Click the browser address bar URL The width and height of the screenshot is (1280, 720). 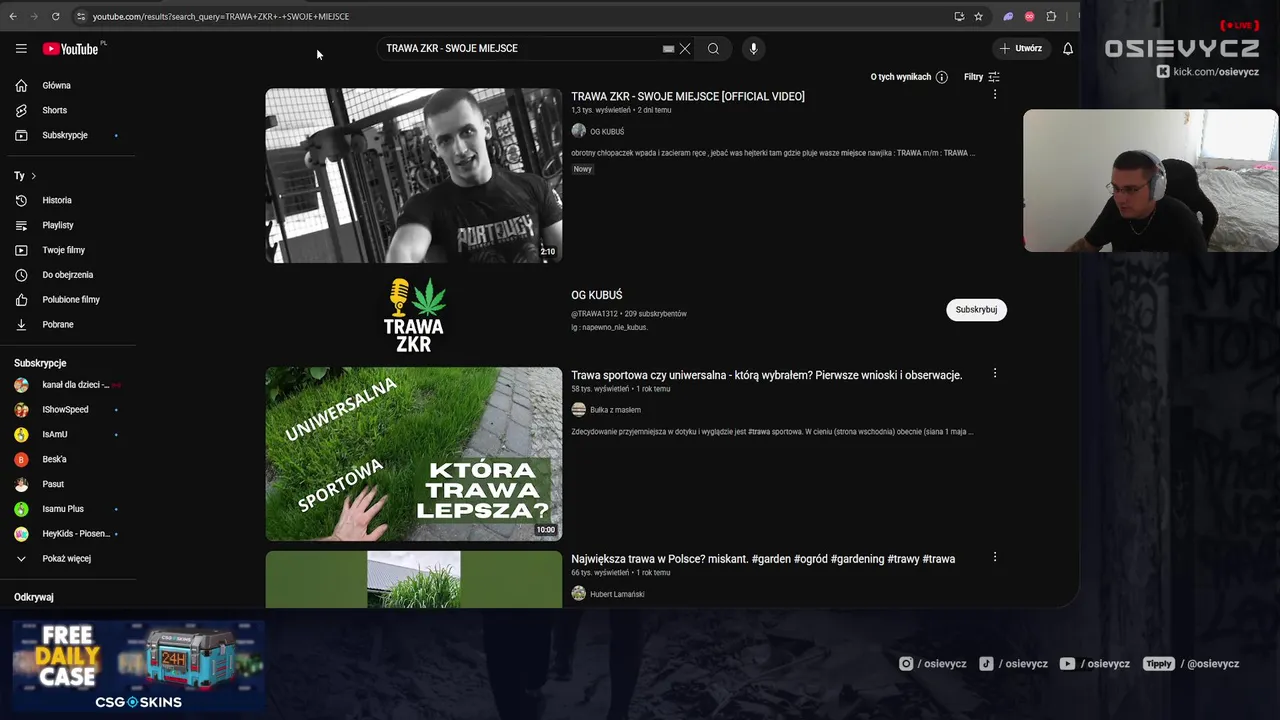coord(221,16)
